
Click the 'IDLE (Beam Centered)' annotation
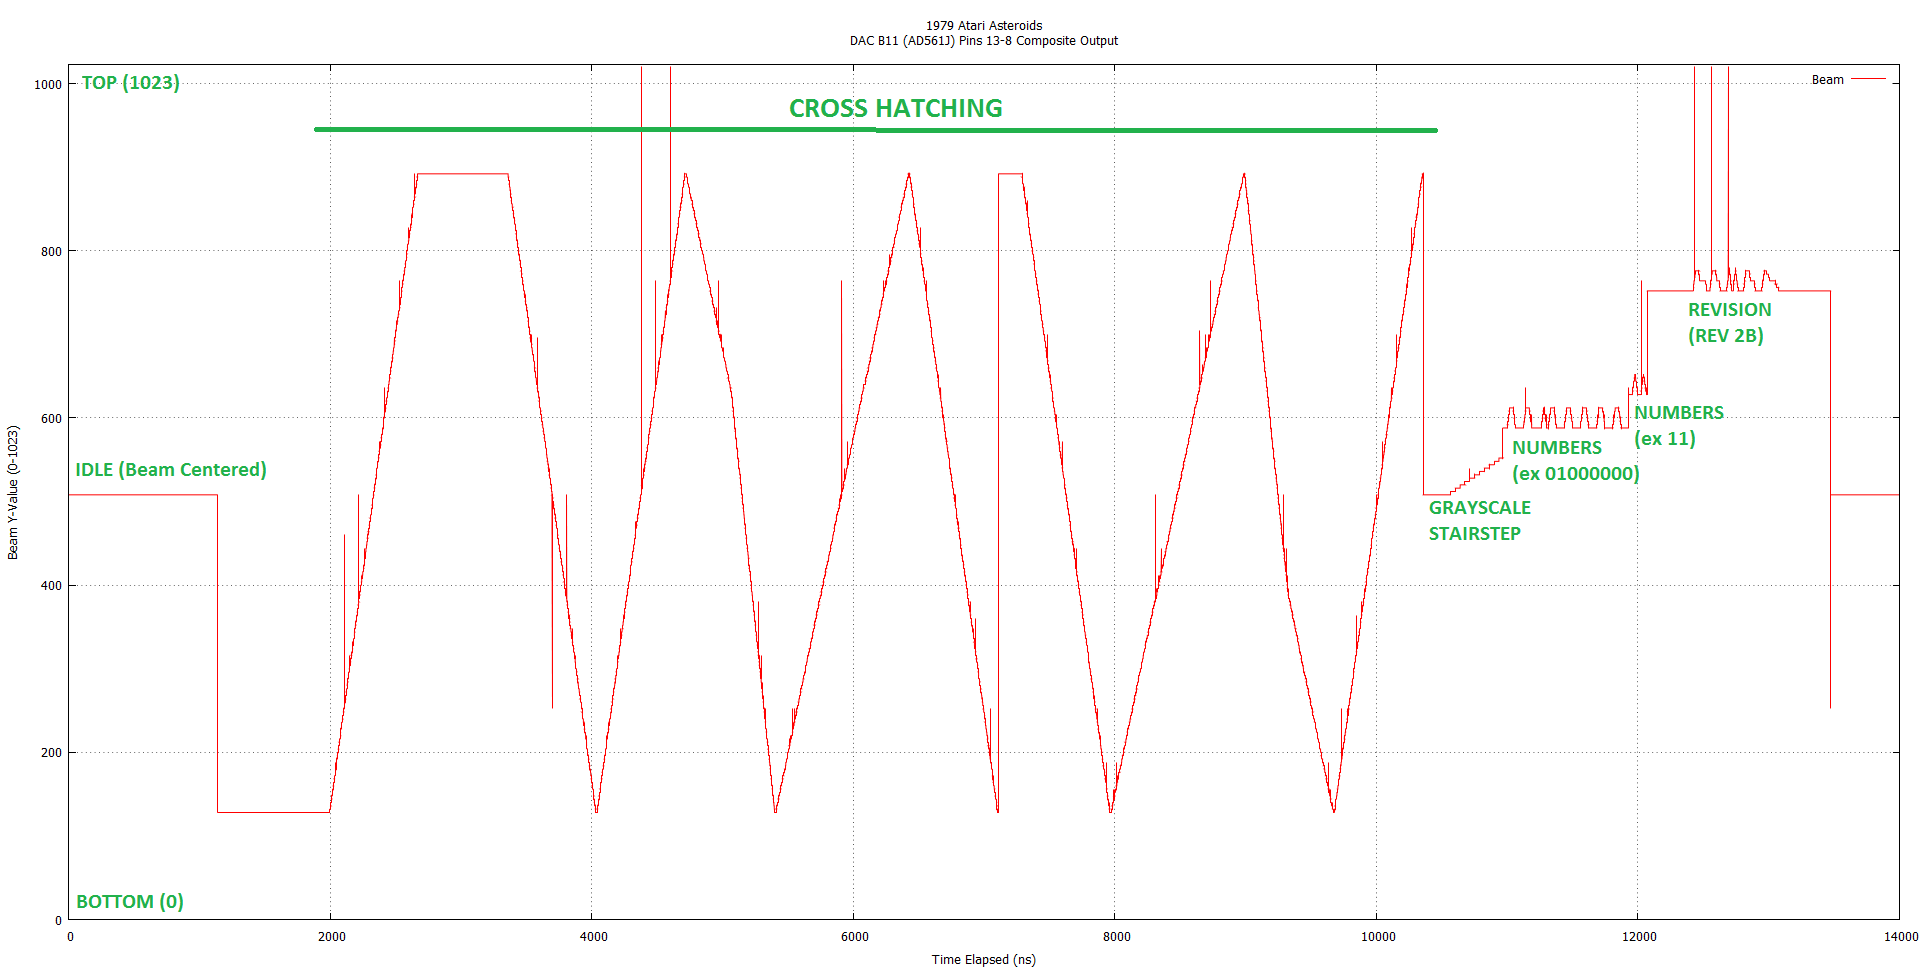pyautogui.click(x=171, y=470)
